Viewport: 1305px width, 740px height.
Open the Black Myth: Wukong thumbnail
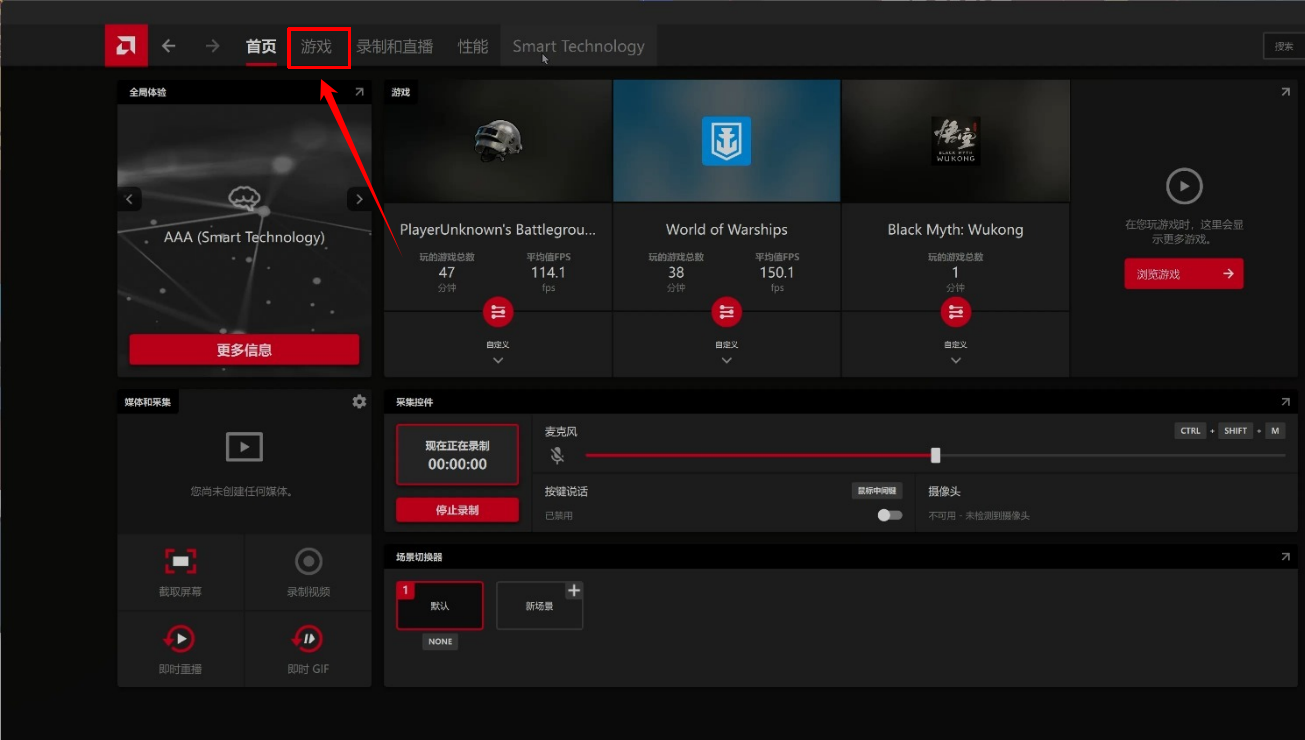[x=956, y=141]
